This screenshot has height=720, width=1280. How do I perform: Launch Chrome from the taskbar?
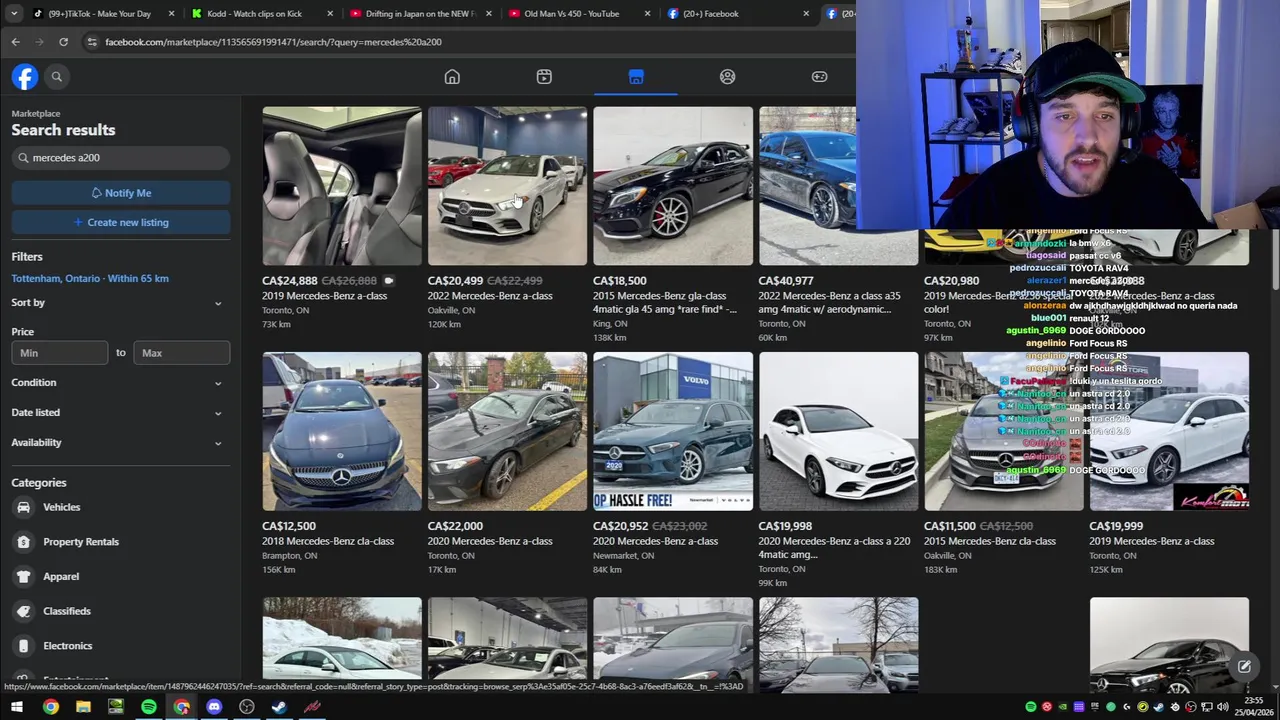click(50, 707)
